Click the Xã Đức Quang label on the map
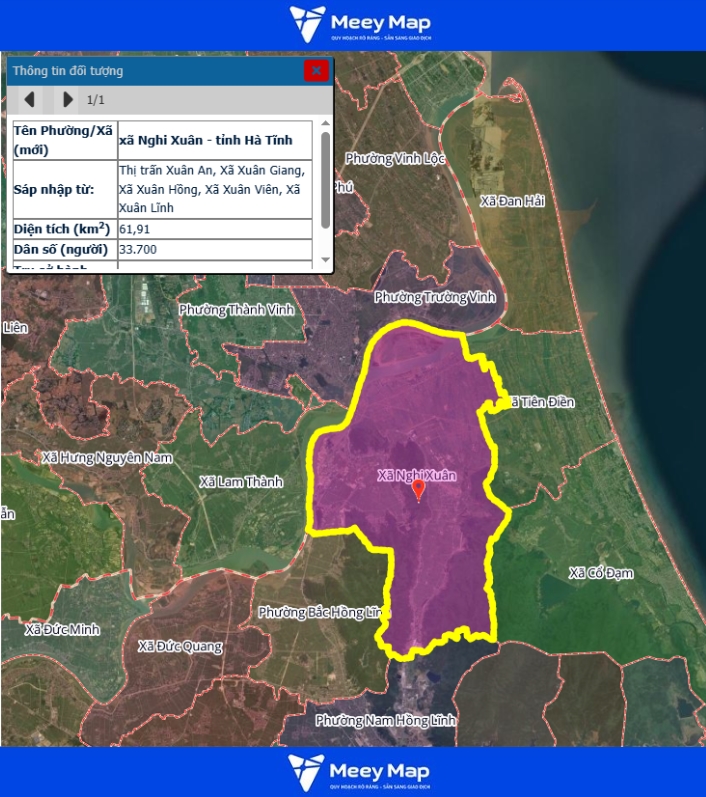 click(x=180, y=646)
